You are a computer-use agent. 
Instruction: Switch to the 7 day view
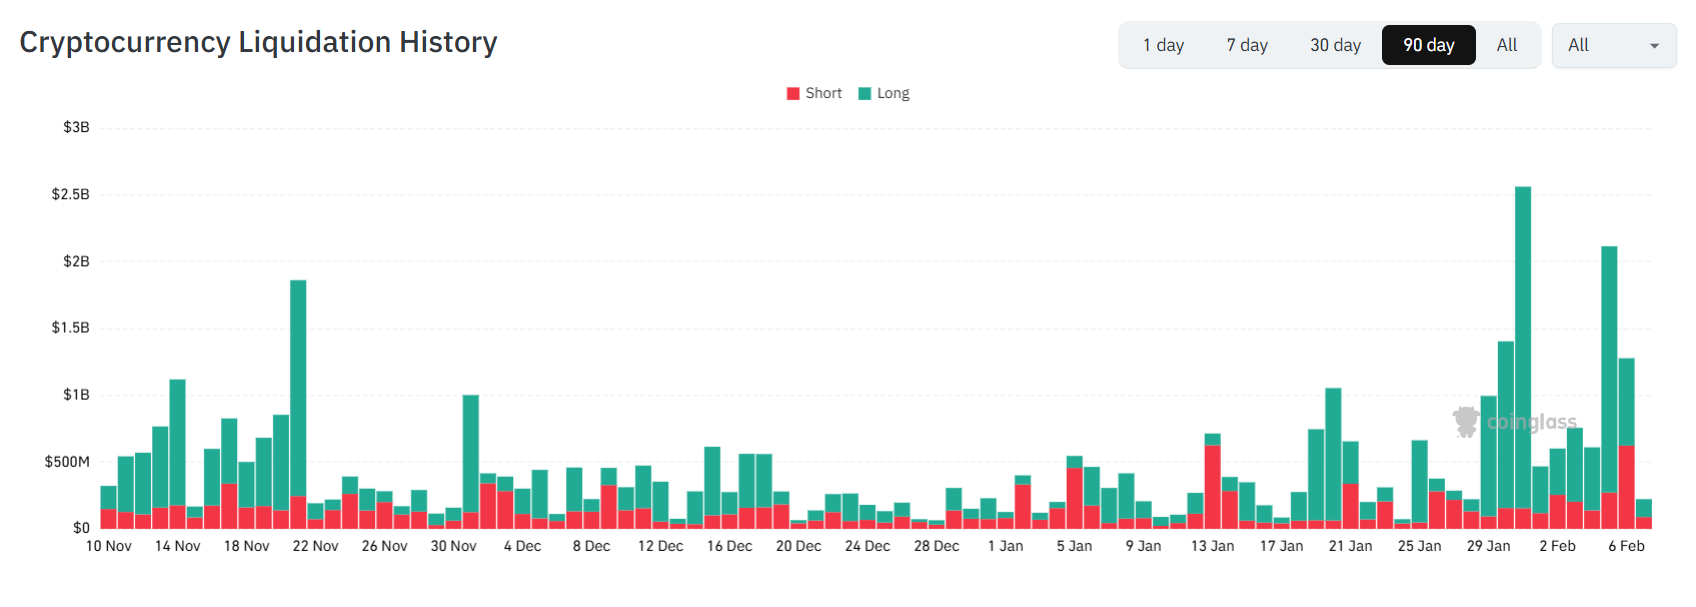[x=1247, y=45]
